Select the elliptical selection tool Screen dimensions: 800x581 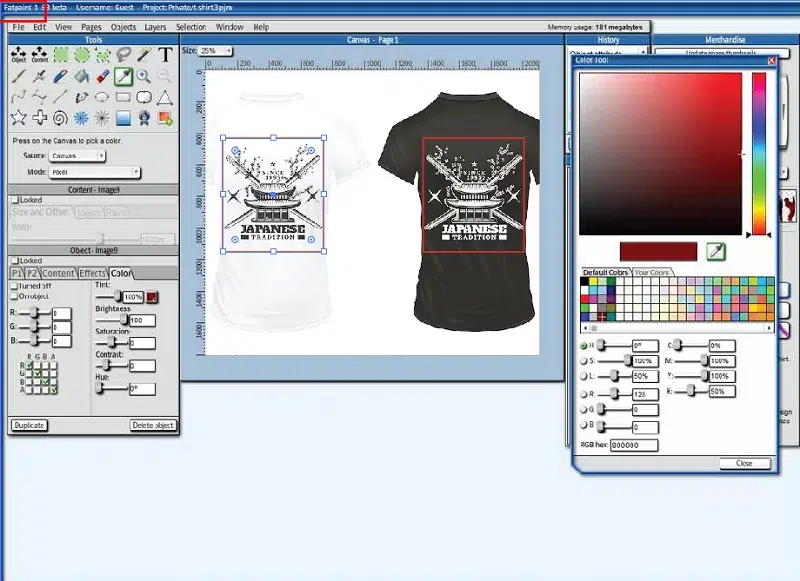82,54
